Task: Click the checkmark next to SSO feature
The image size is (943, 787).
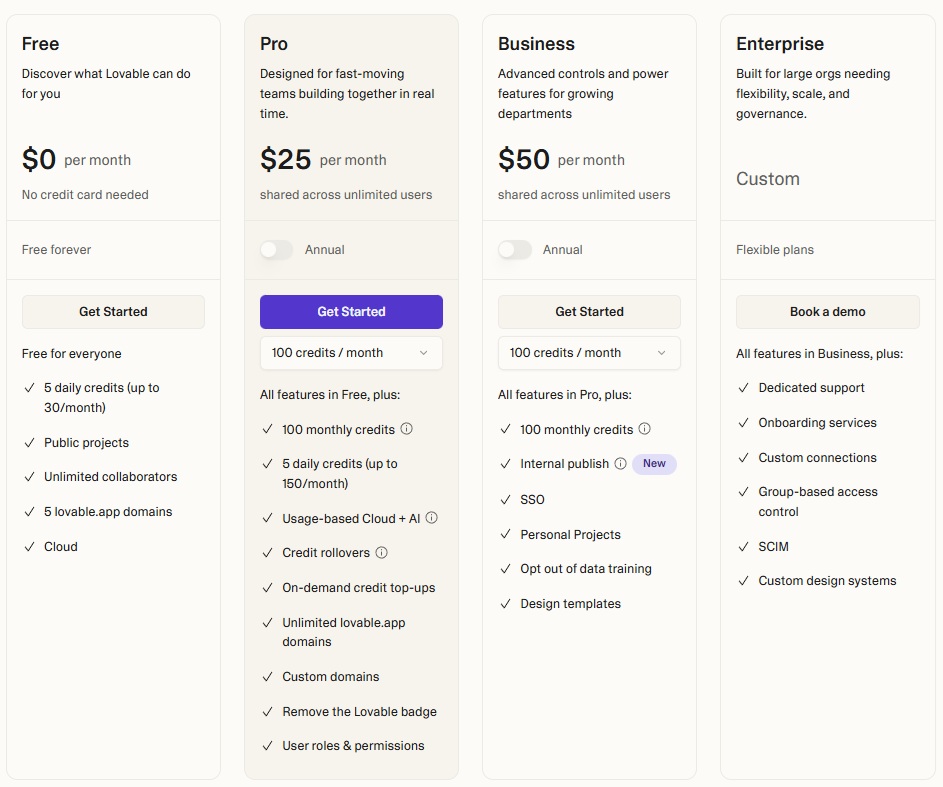Action: (x=505, y=499)
